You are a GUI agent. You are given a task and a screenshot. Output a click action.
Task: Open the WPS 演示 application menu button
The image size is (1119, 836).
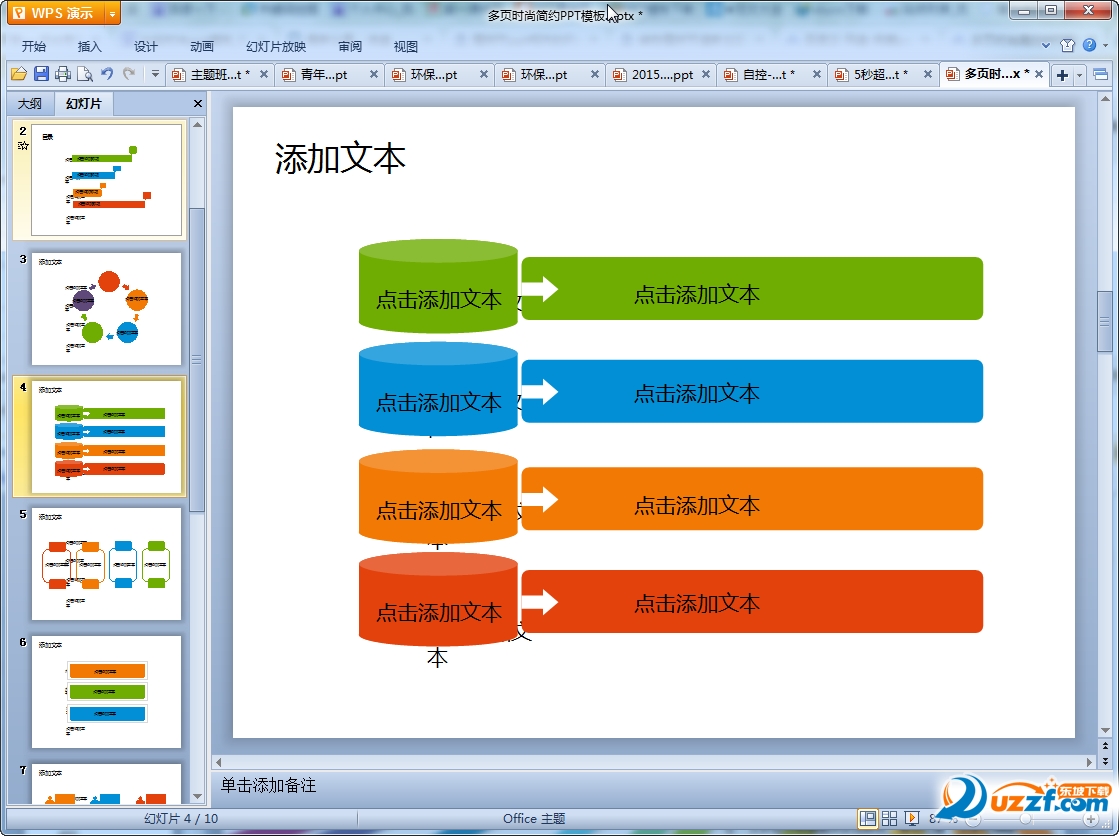[x=56, y=13]
